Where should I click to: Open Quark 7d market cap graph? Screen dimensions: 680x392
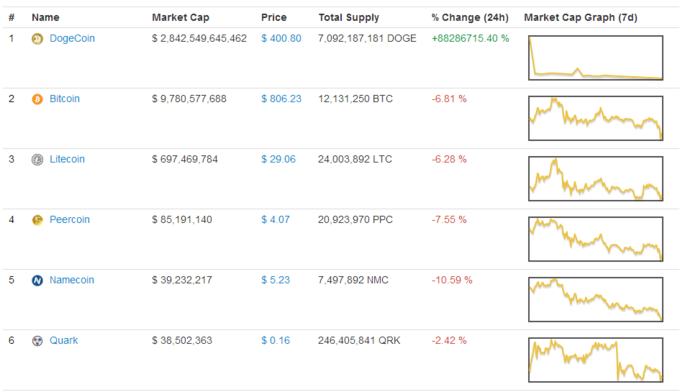tap(595, 359)
